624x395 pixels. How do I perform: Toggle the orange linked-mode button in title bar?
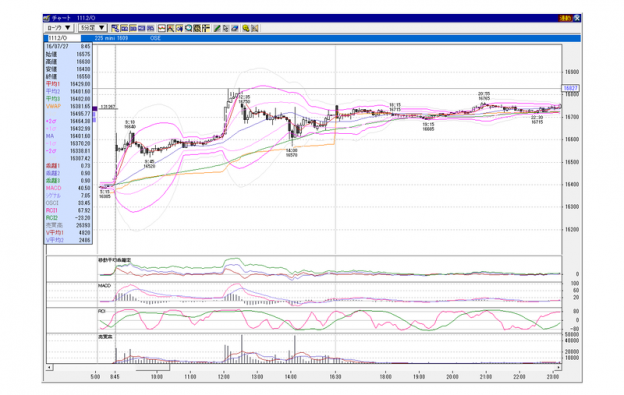click(x=565, y=18)
